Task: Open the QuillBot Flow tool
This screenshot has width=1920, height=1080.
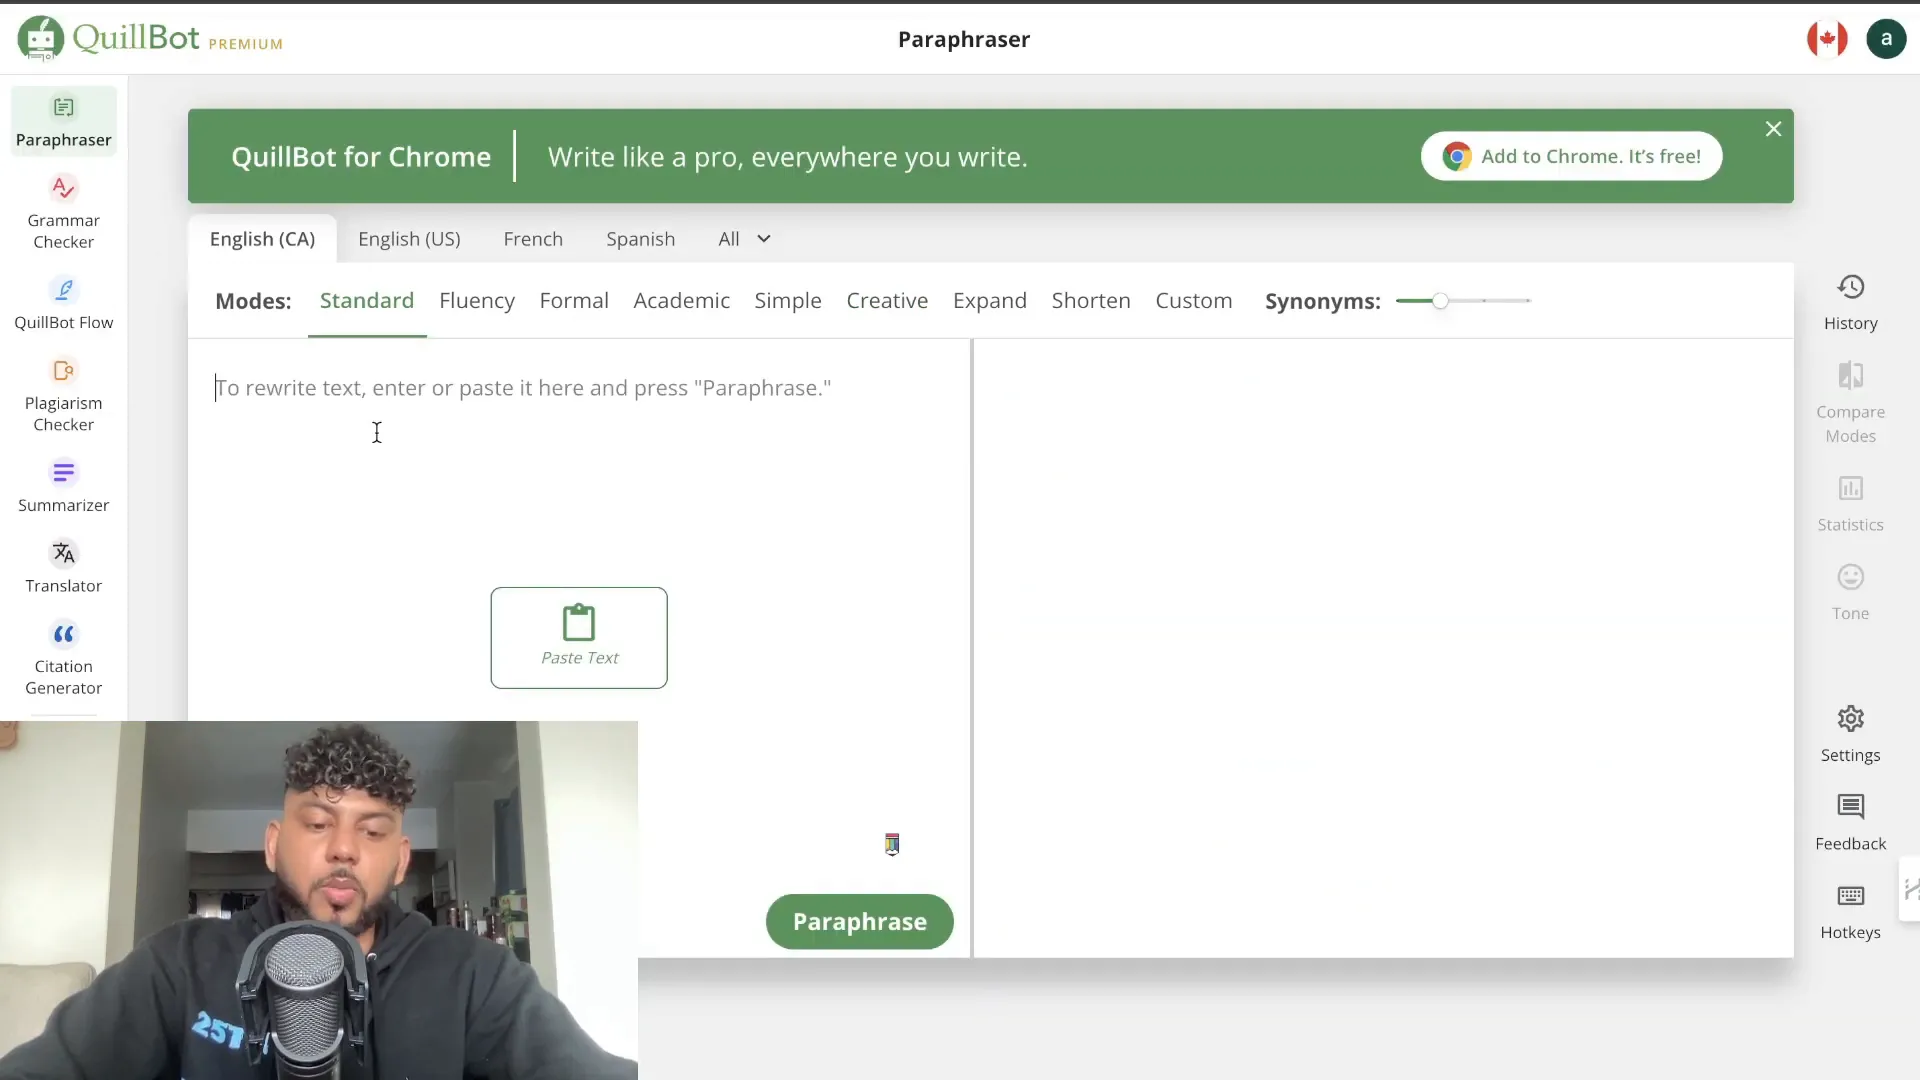Action: (x=63, y=302)
